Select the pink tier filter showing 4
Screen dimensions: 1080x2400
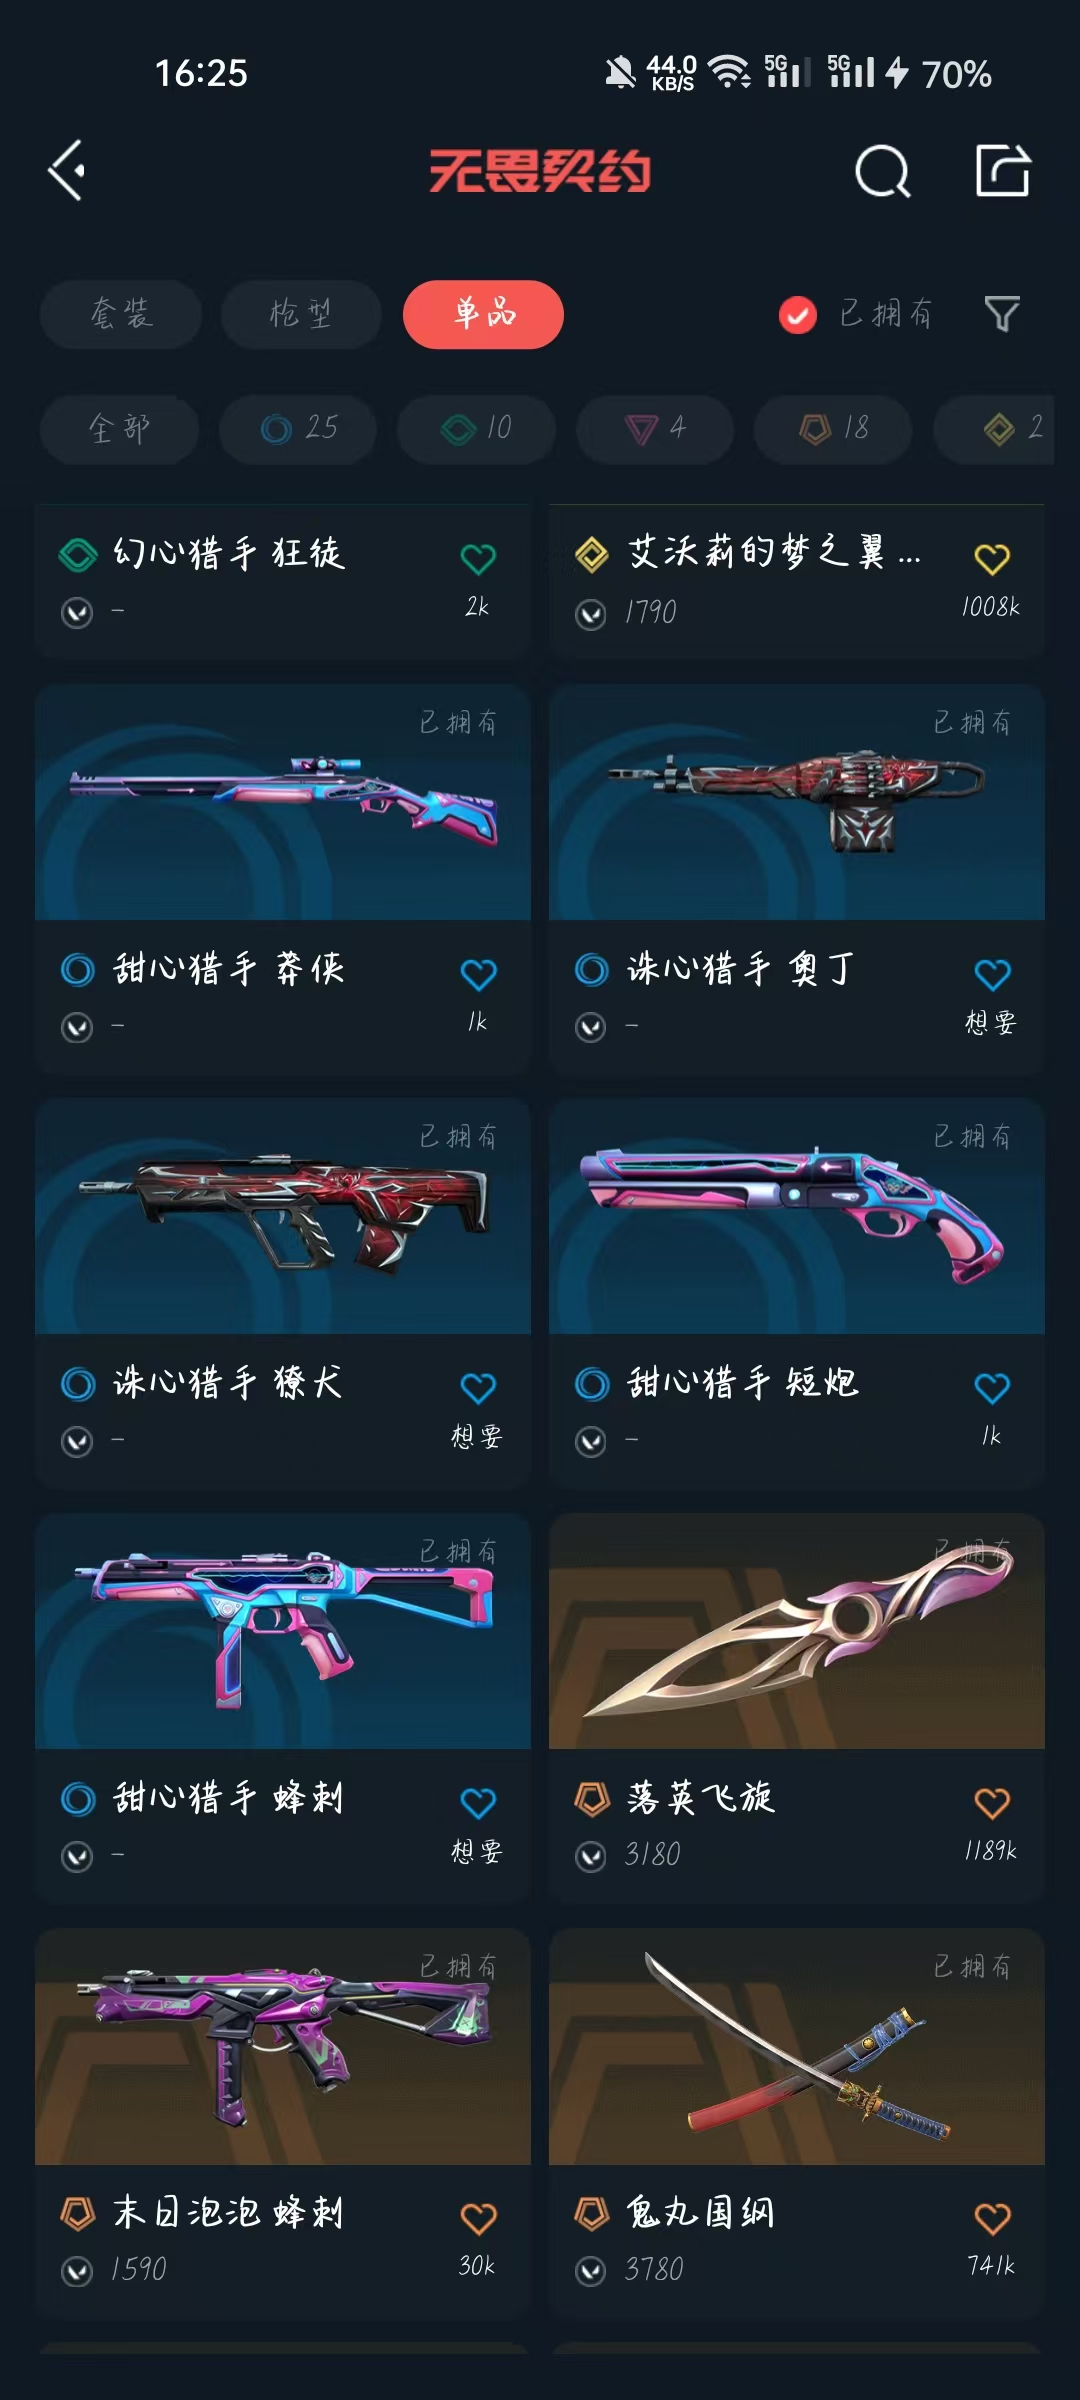click(x=654, y=429)
